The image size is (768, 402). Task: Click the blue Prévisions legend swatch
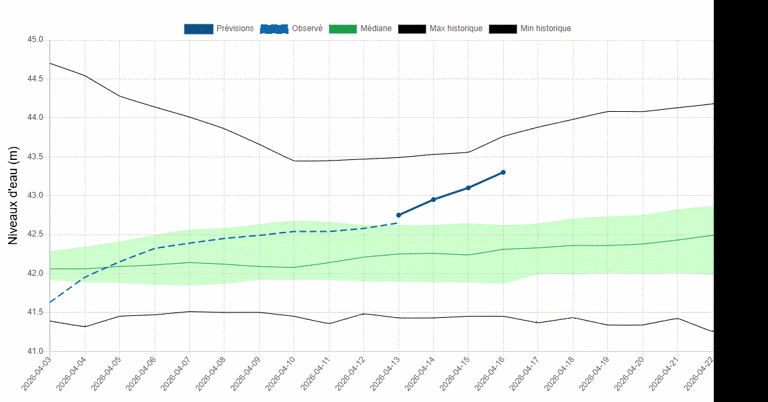(x=199, y=29)
